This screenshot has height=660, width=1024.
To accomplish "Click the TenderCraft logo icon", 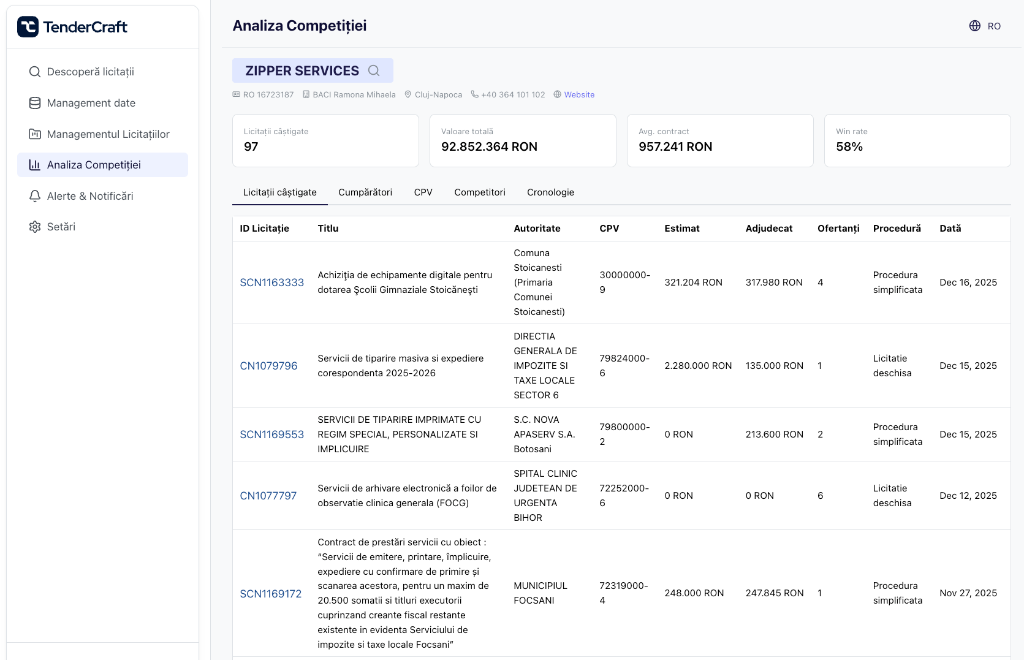I will point(28,27).
